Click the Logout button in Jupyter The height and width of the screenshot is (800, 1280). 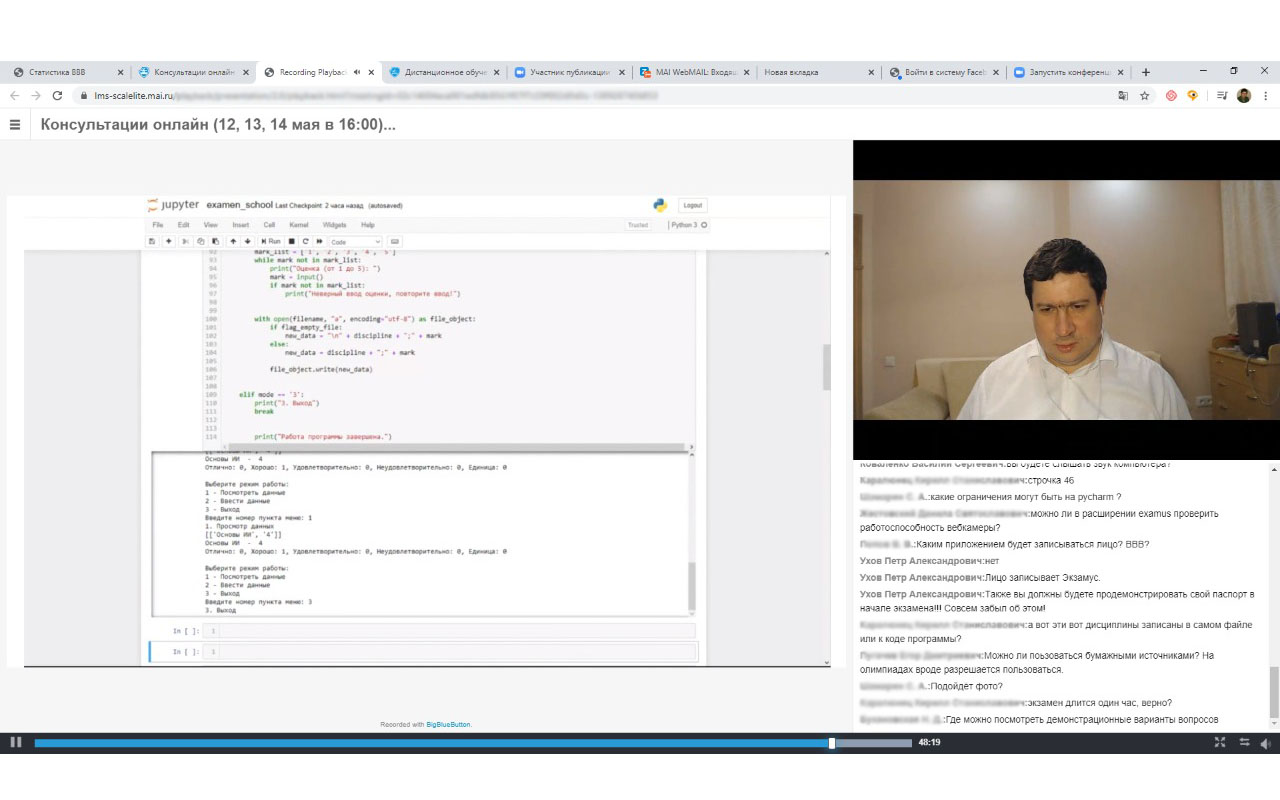pos(693,205)
